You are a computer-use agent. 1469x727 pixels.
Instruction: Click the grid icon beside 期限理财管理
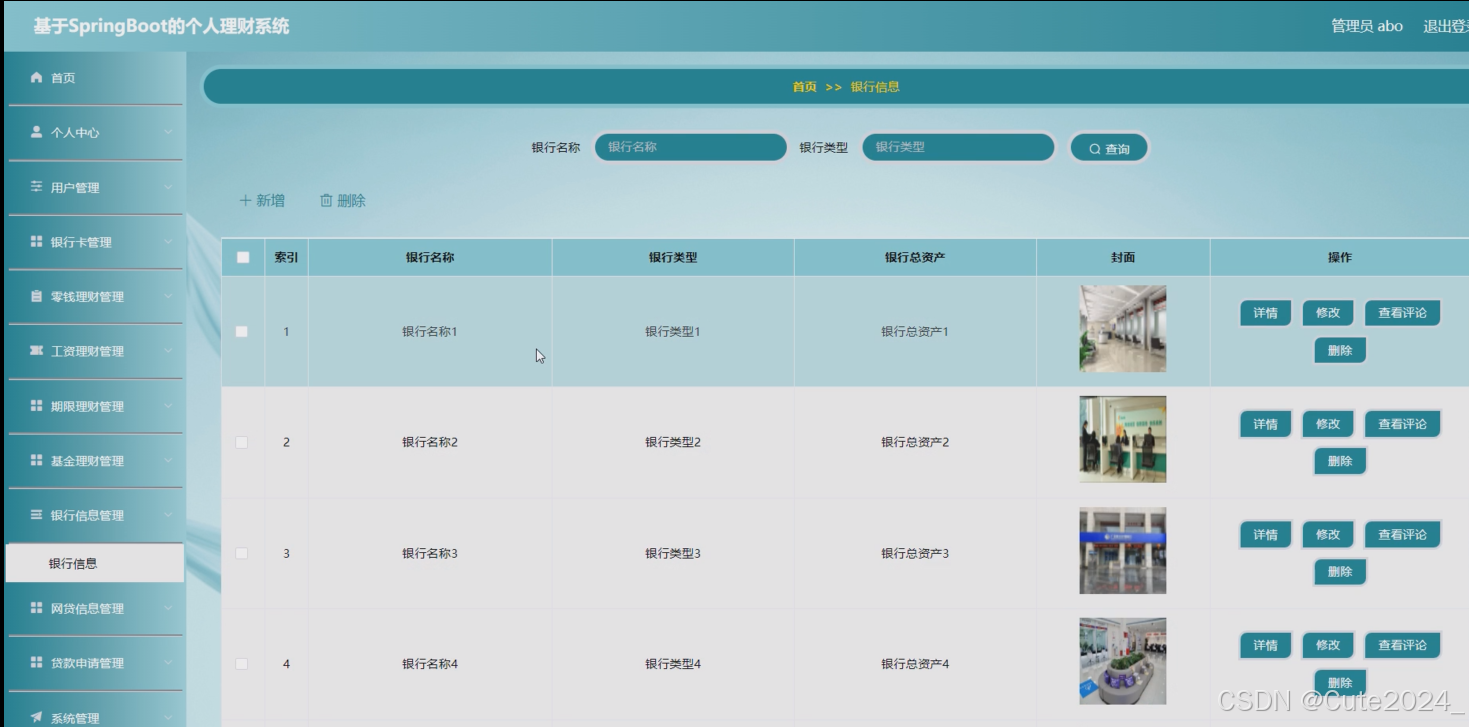37,406
